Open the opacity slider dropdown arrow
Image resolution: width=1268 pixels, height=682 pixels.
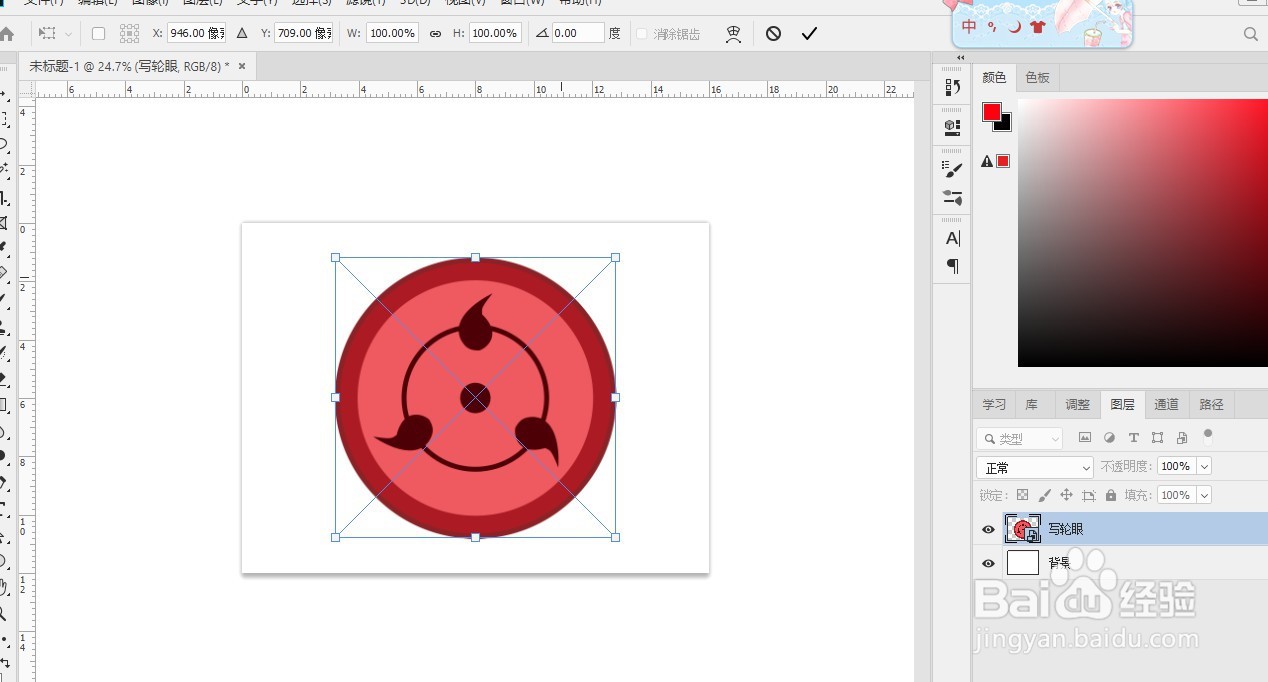1204,466
